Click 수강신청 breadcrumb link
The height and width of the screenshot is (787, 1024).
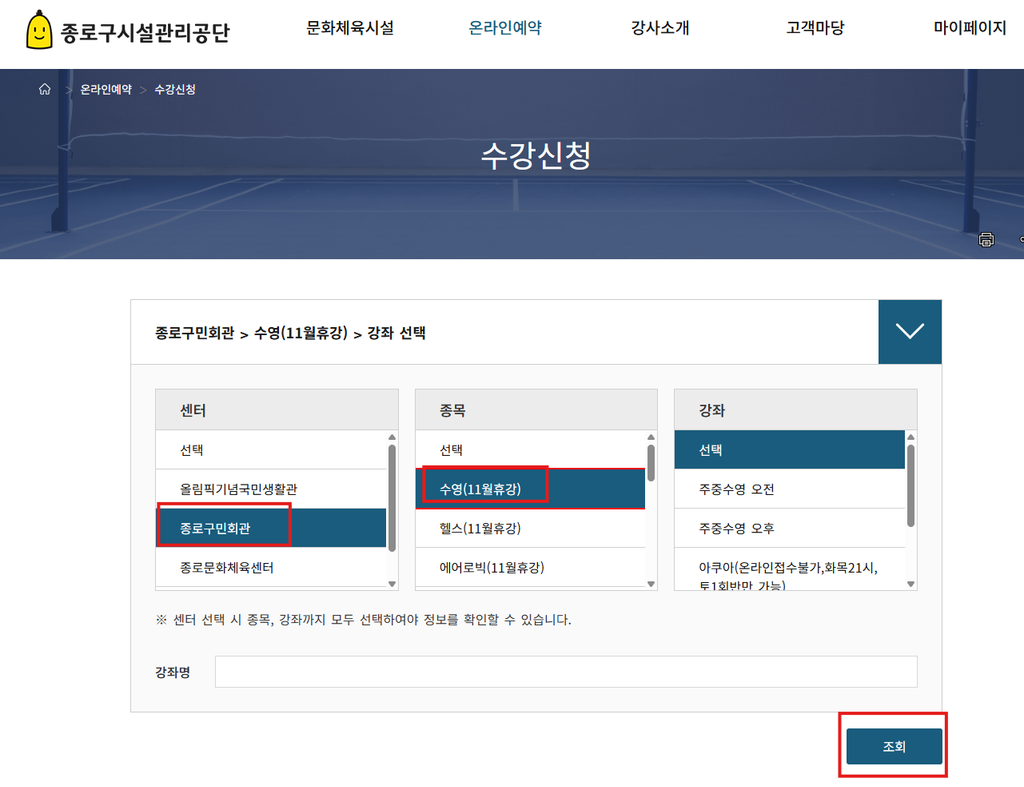coord(175,89)
